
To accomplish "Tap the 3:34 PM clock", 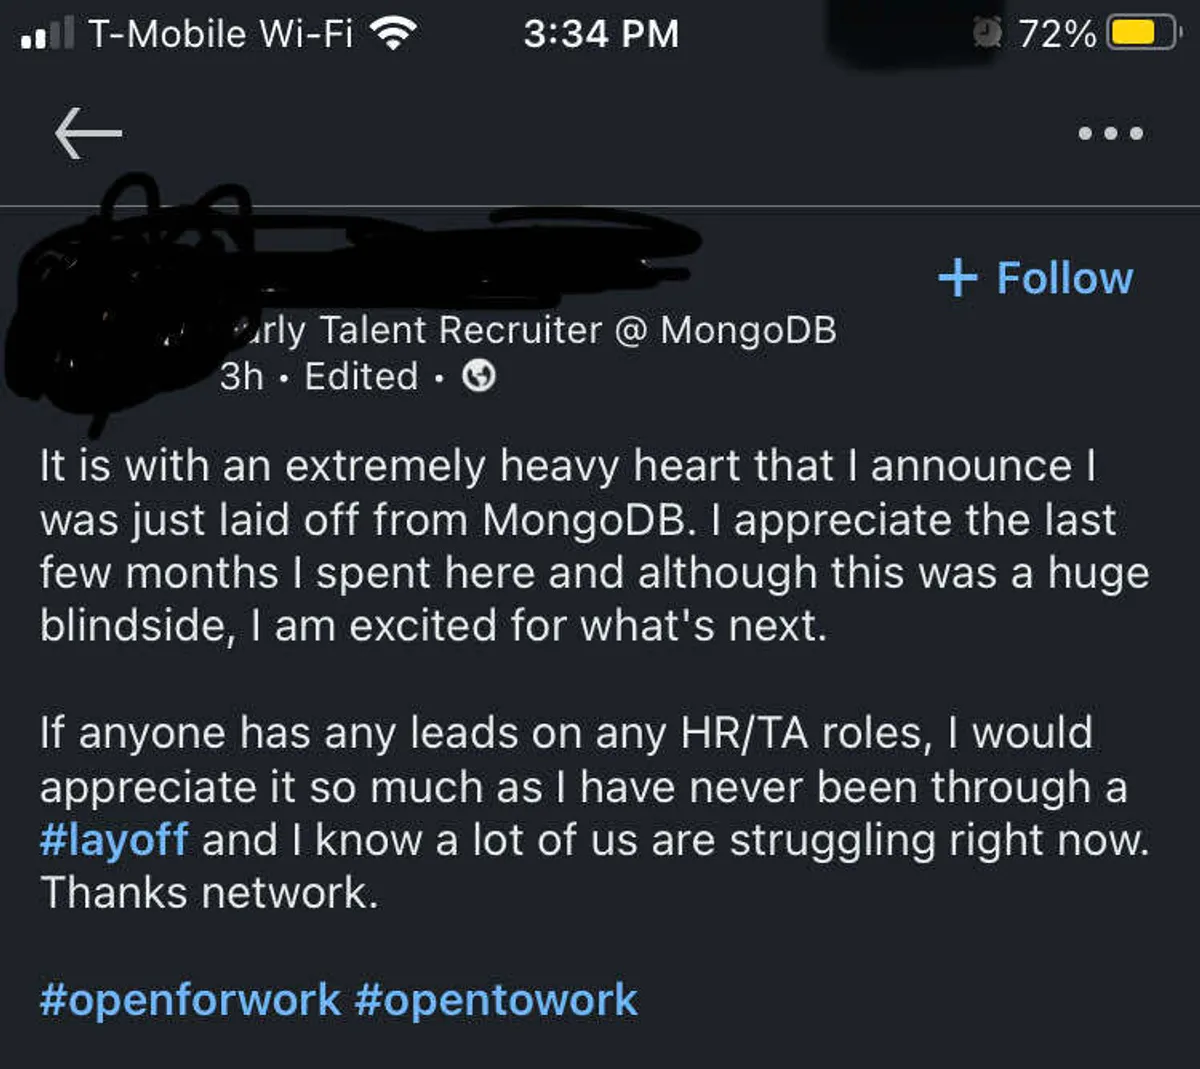I will [601, 35].
